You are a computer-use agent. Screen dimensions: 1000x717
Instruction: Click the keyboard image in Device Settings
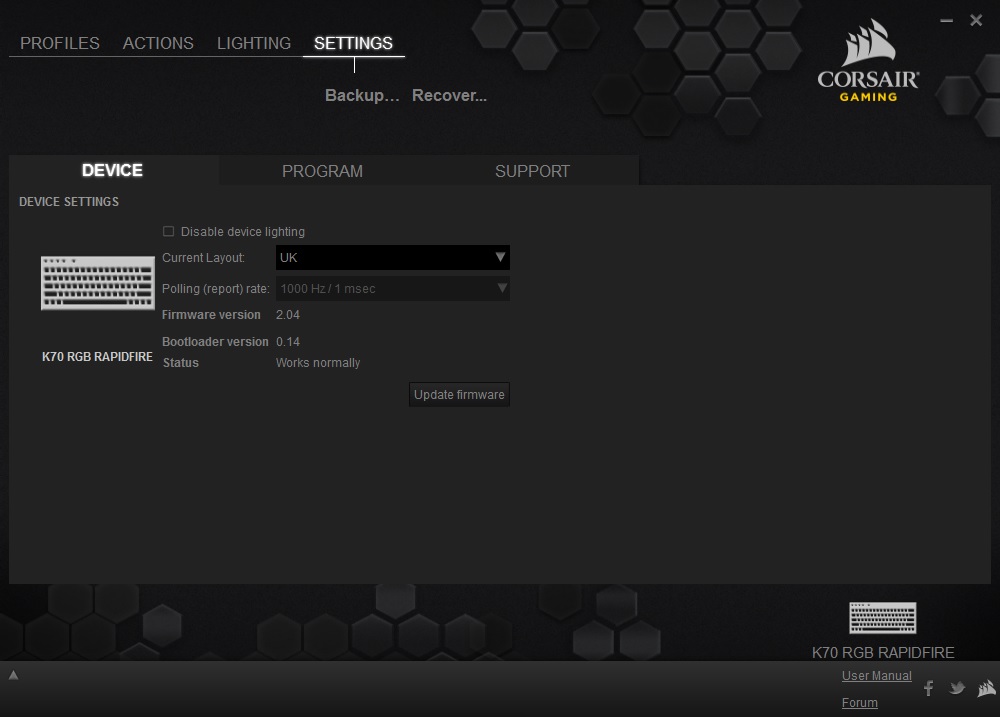[98, 283]
